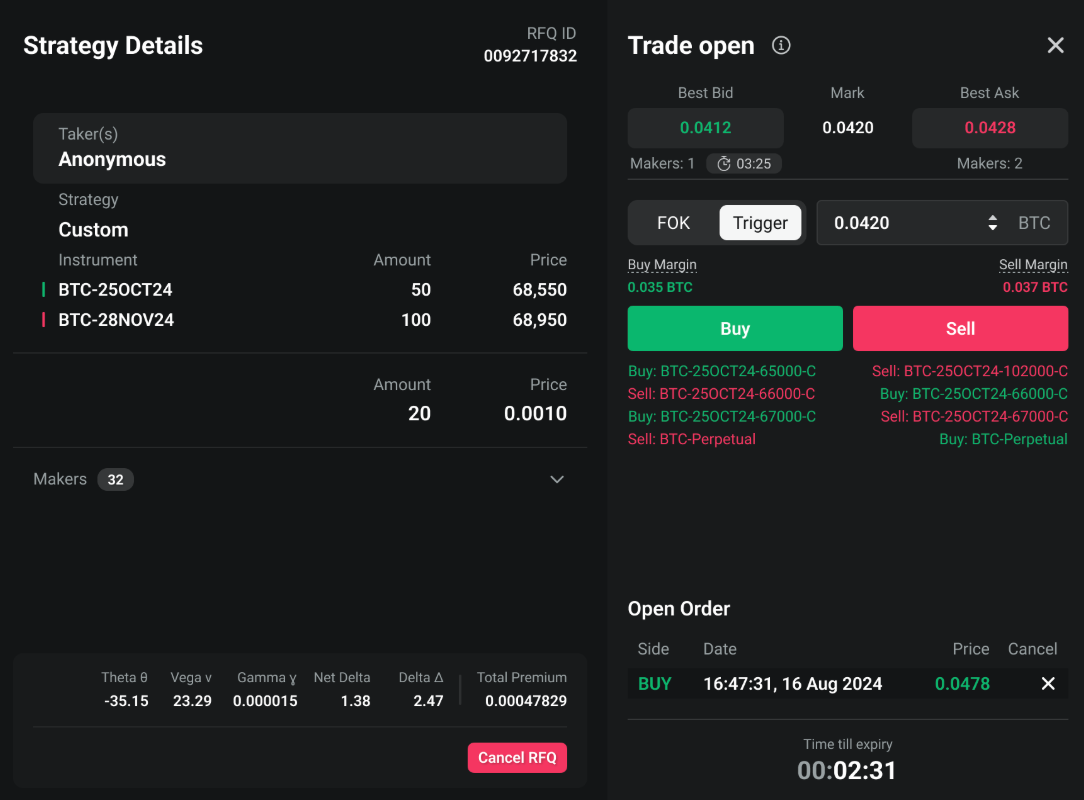Select the Trigger order mode
Image resolution: width=1084 pixels, height=800 pixels.
click(x=760, y=222)
